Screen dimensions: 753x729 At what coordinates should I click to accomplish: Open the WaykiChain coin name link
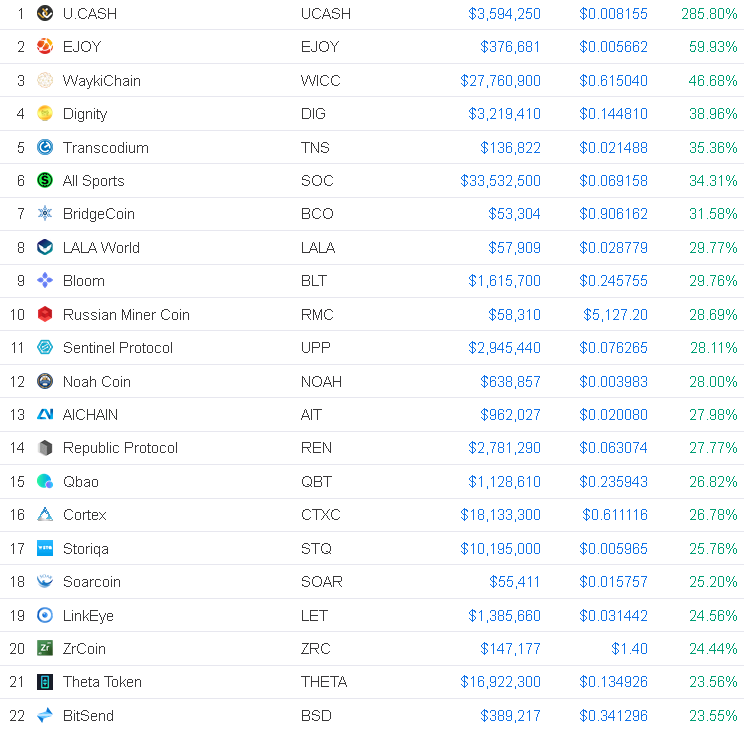pos(102,80)
